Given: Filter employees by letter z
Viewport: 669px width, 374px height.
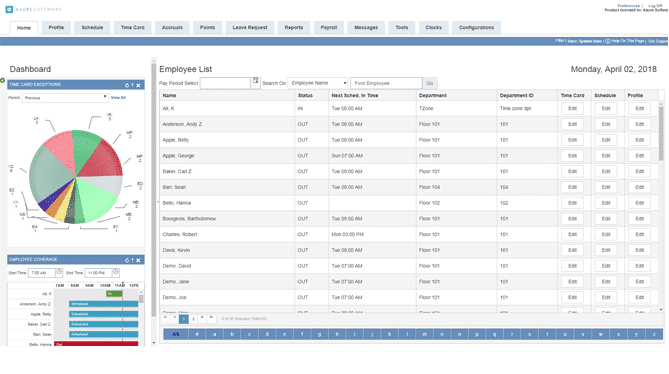Looking at the screenshot, I should (654, 334).
